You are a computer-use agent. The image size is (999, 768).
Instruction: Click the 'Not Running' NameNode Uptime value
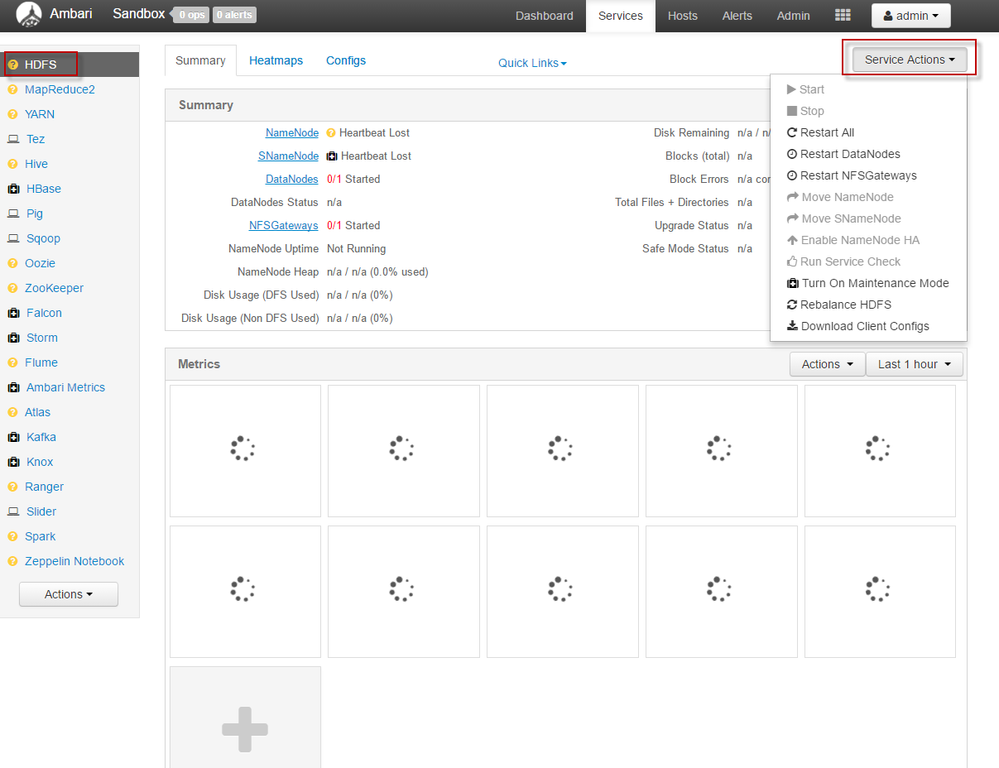356,249
